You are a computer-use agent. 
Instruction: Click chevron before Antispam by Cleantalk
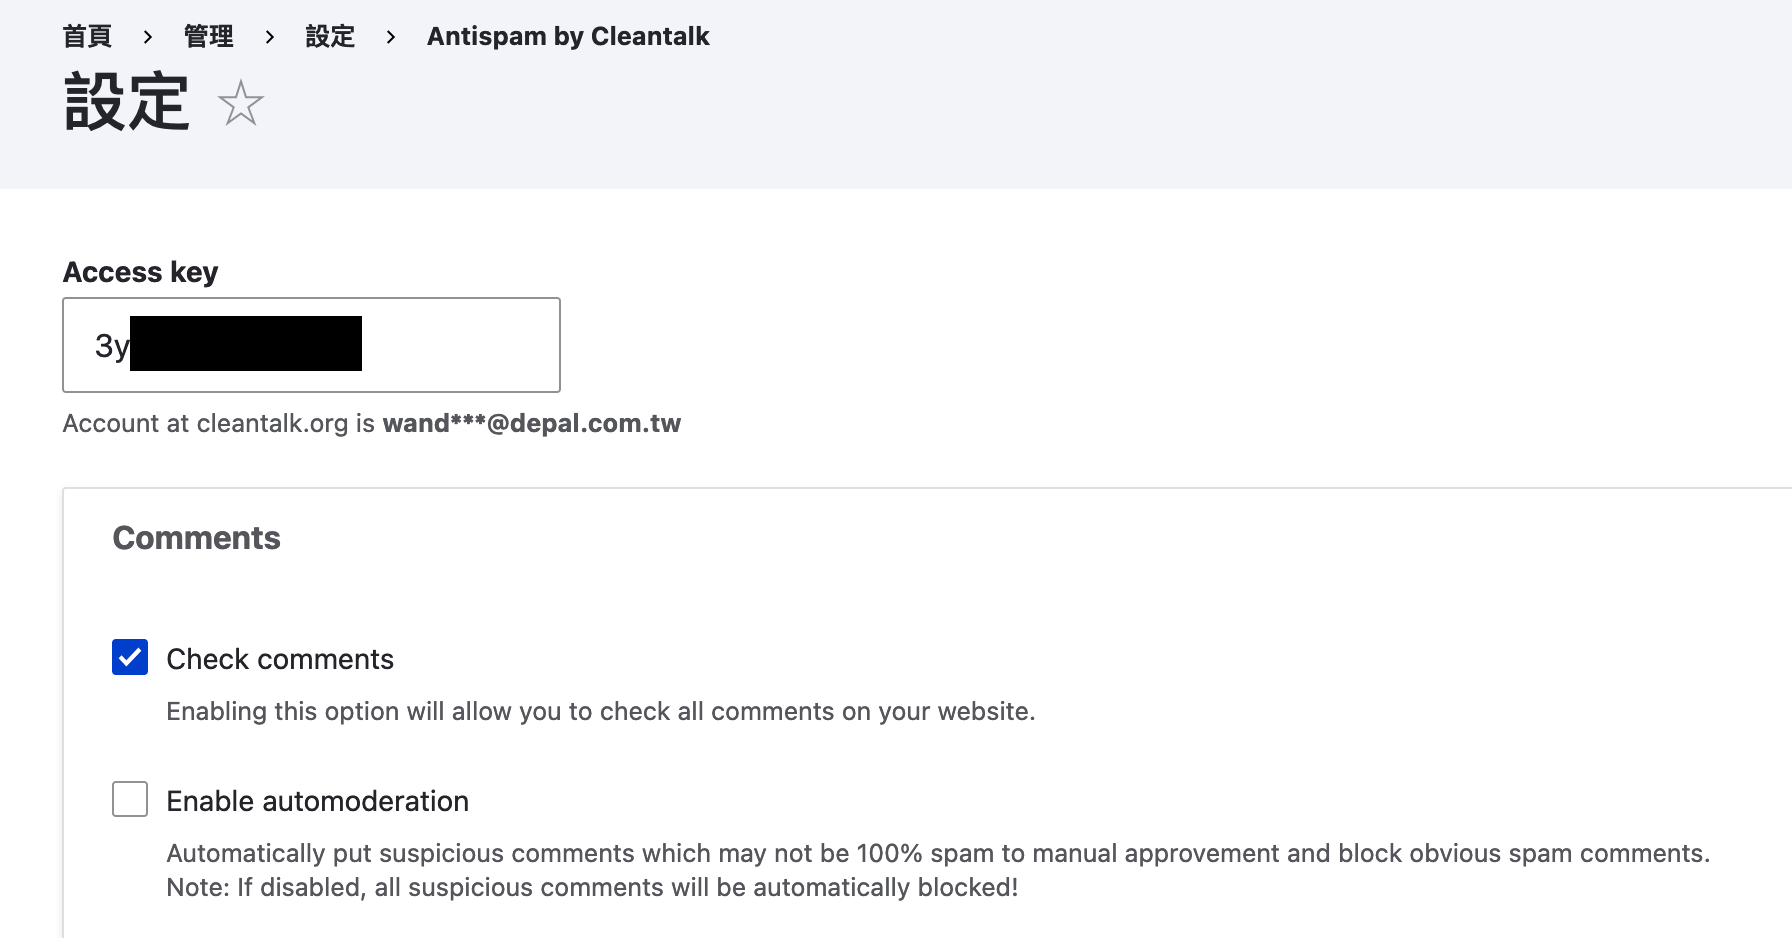pyautogui.click(x=391, y=37)
